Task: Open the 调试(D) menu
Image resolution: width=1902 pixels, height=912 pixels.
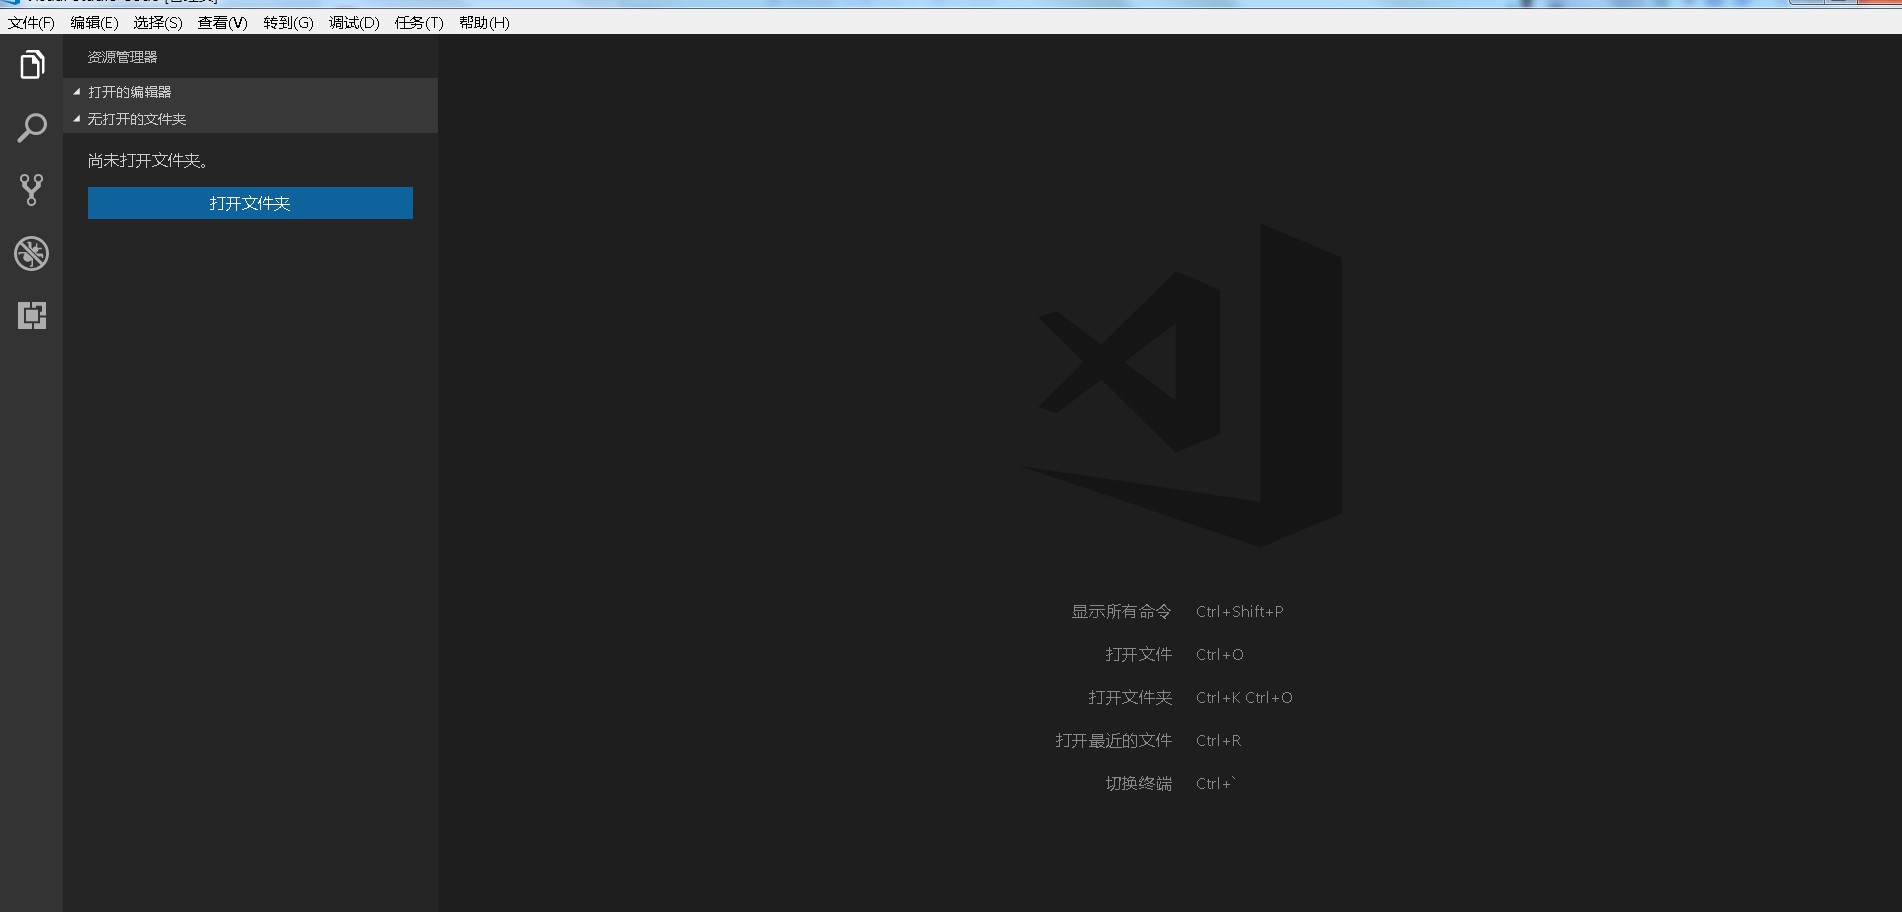Action: (354, 23)
